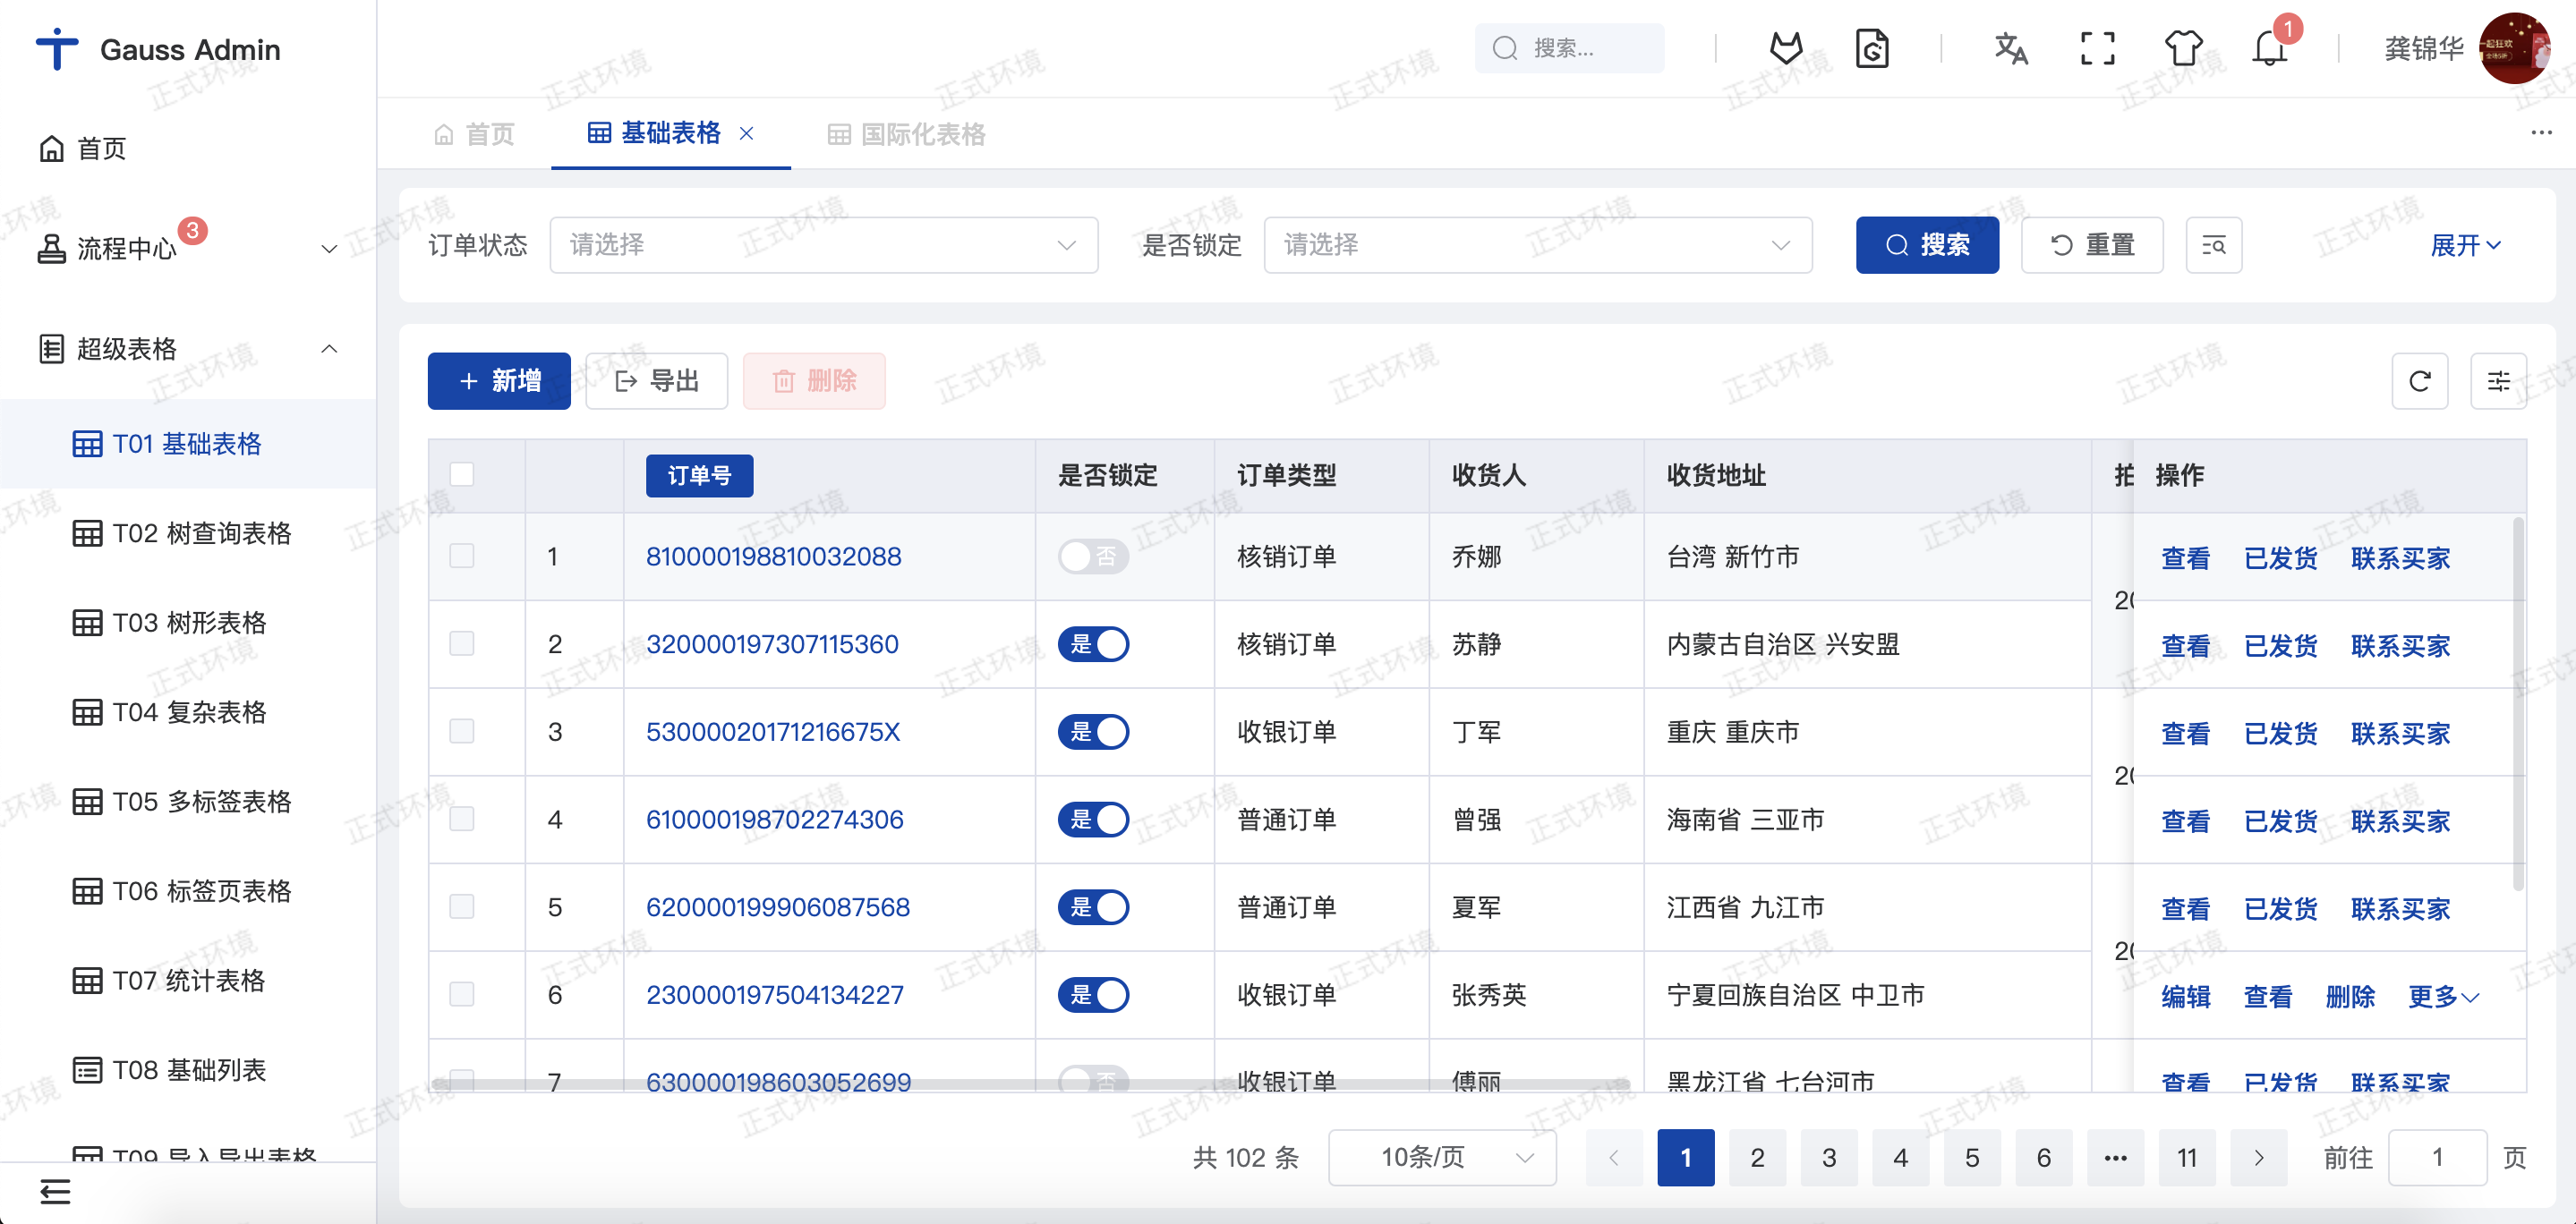
Task: Disable lock switch for receiver 丁军
Action: pos(1093,732)
